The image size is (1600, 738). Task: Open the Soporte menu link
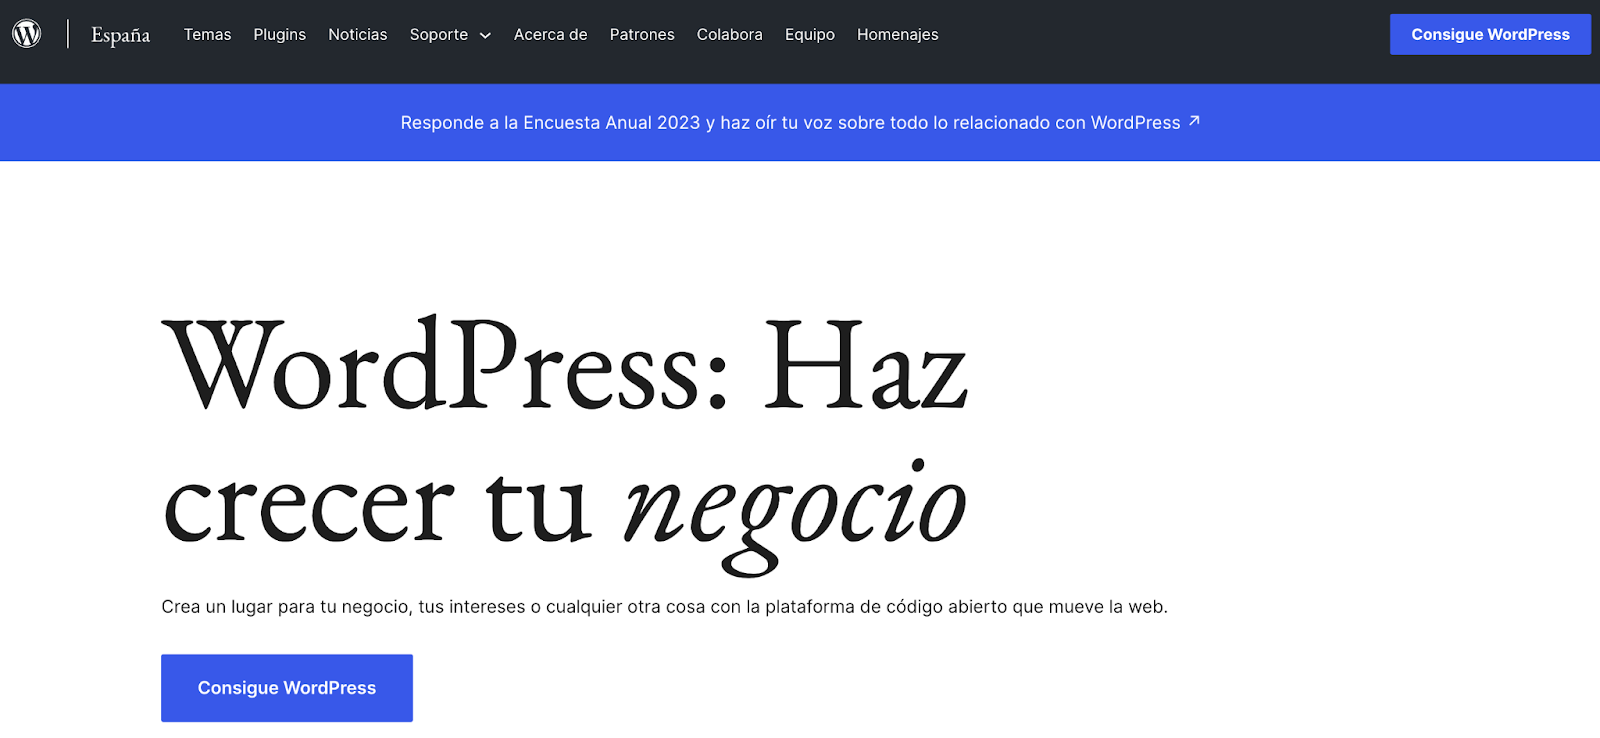point(439,34)
